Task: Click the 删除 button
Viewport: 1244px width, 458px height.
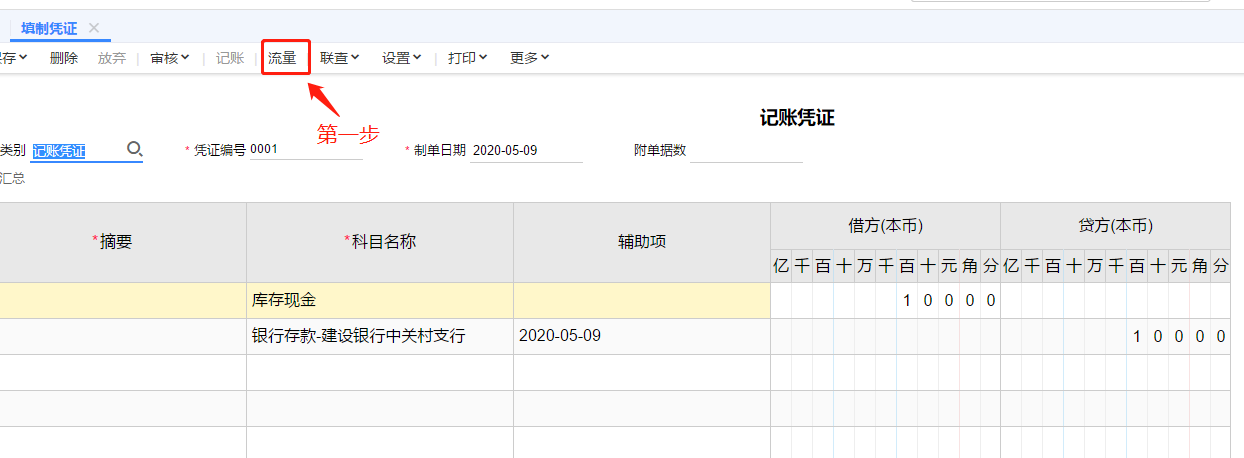Action: click(x=63, y=58)
